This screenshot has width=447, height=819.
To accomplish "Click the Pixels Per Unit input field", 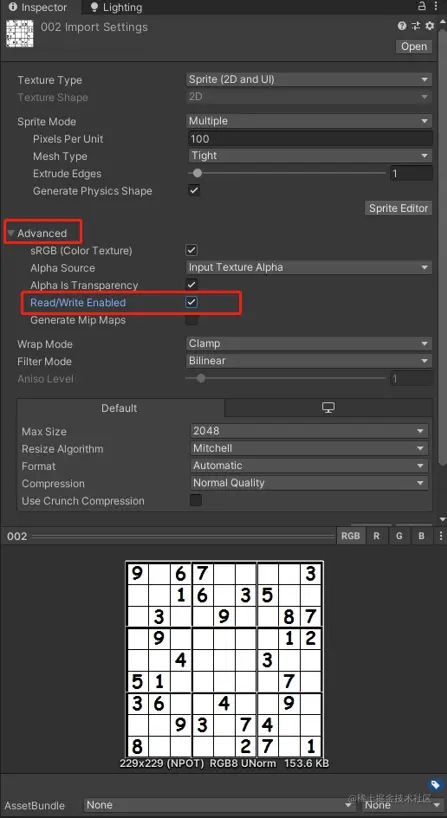I will click(x=309, y=138).
